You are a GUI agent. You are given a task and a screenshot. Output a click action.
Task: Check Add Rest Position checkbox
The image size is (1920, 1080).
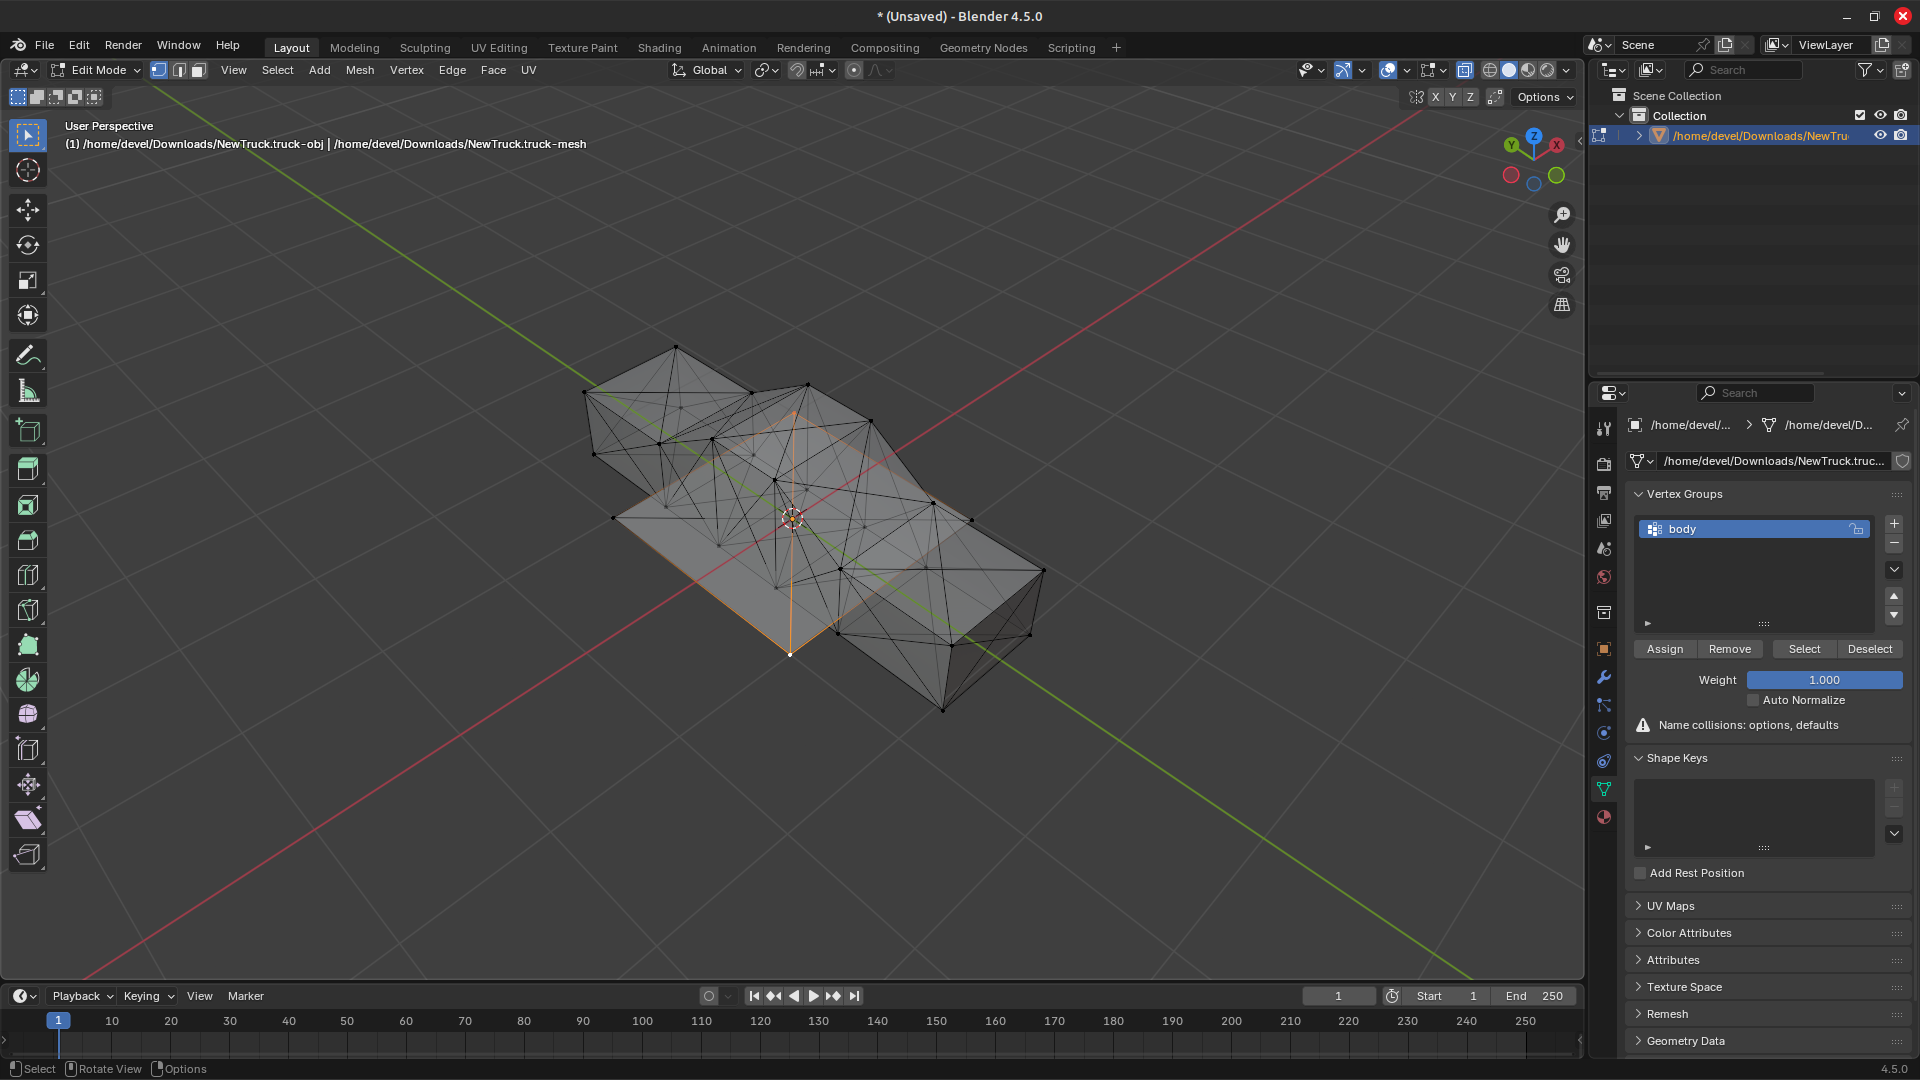(x=1640, y=873)
